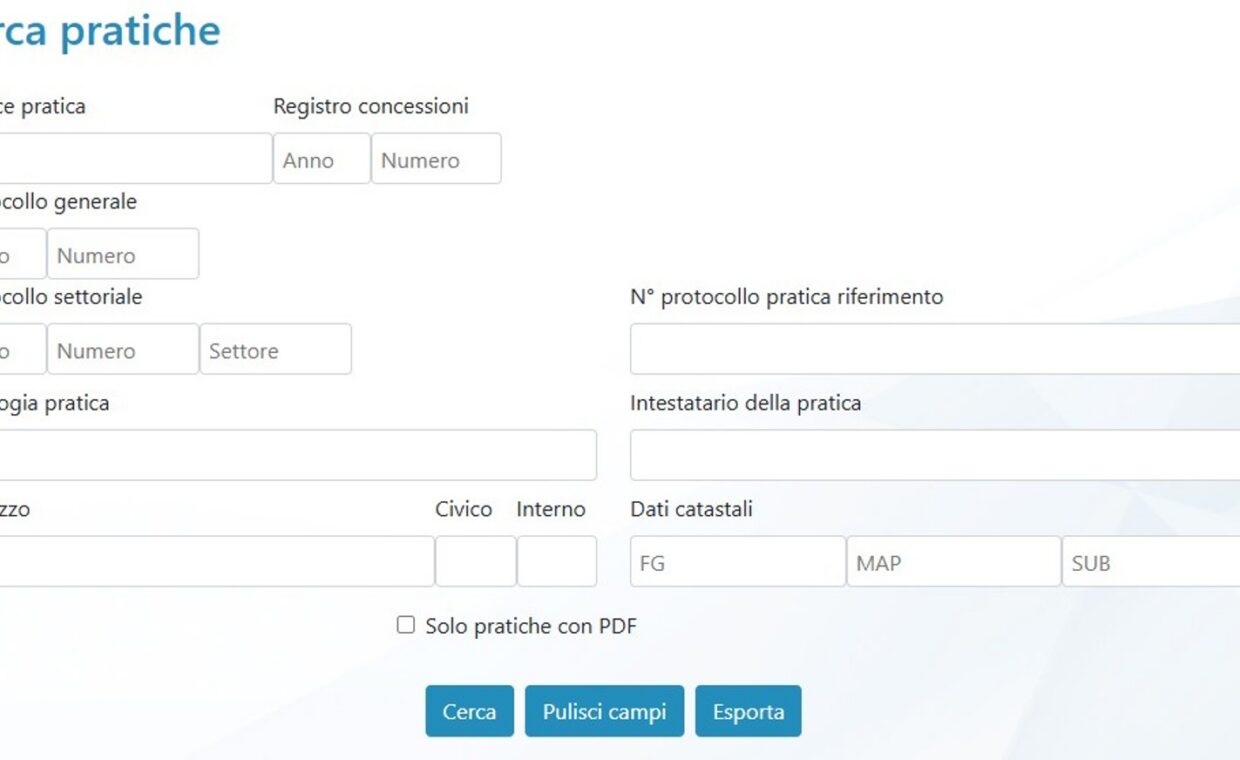Screen dimensions: 1240x760
Task: Click the Numero field in Protocollo settoriale
Action: (122, 349)
